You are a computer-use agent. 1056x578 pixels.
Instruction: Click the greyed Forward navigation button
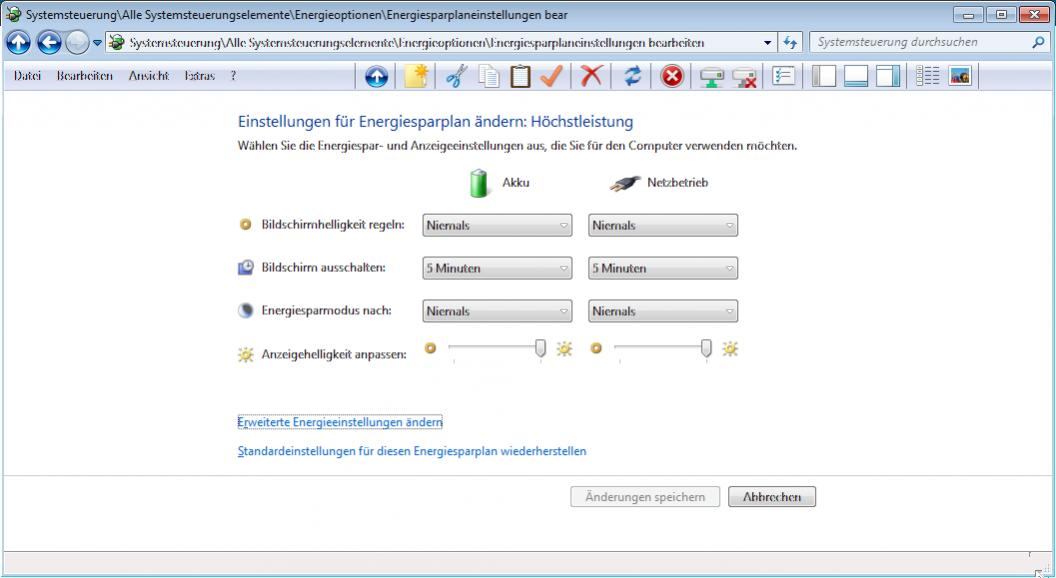pos(77,43)
